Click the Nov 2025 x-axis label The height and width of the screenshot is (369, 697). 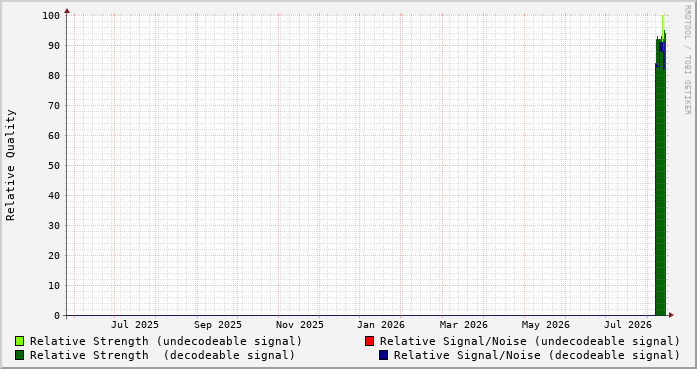click(x=300, y=325)
